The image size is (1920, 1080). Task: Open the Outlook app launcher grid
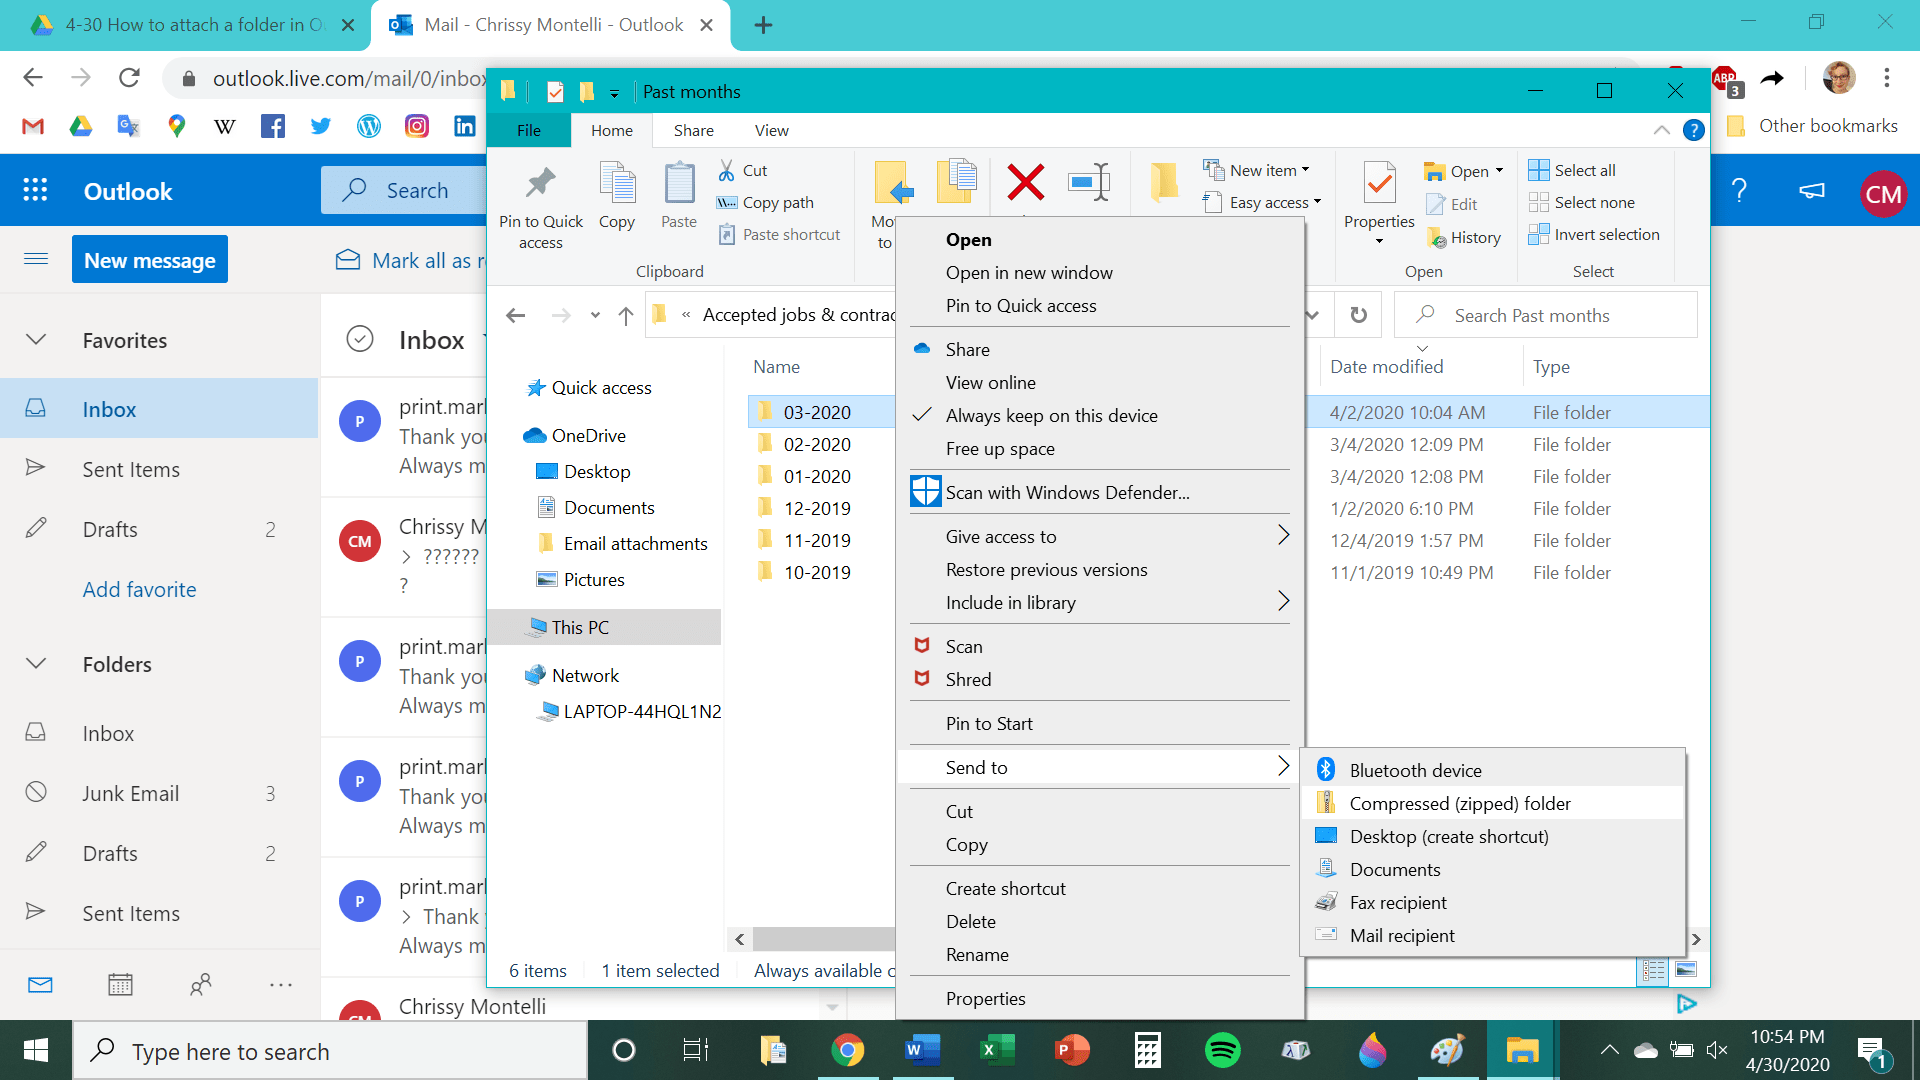point(35,191)
